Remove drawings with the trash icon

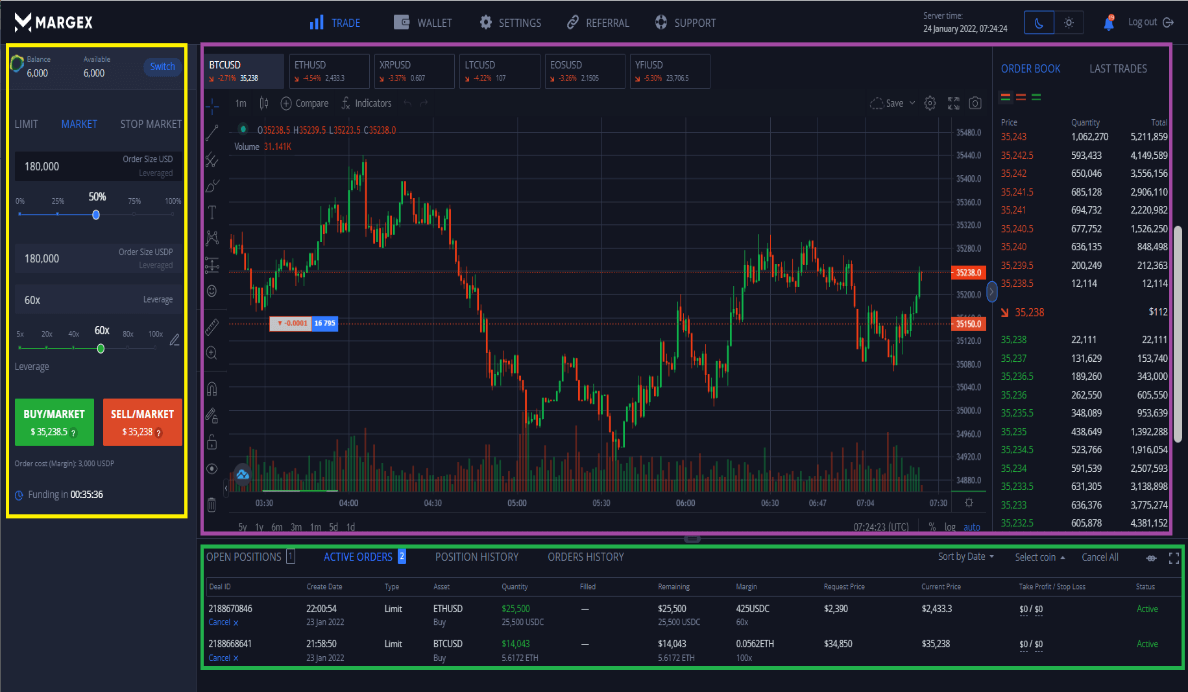212,504
